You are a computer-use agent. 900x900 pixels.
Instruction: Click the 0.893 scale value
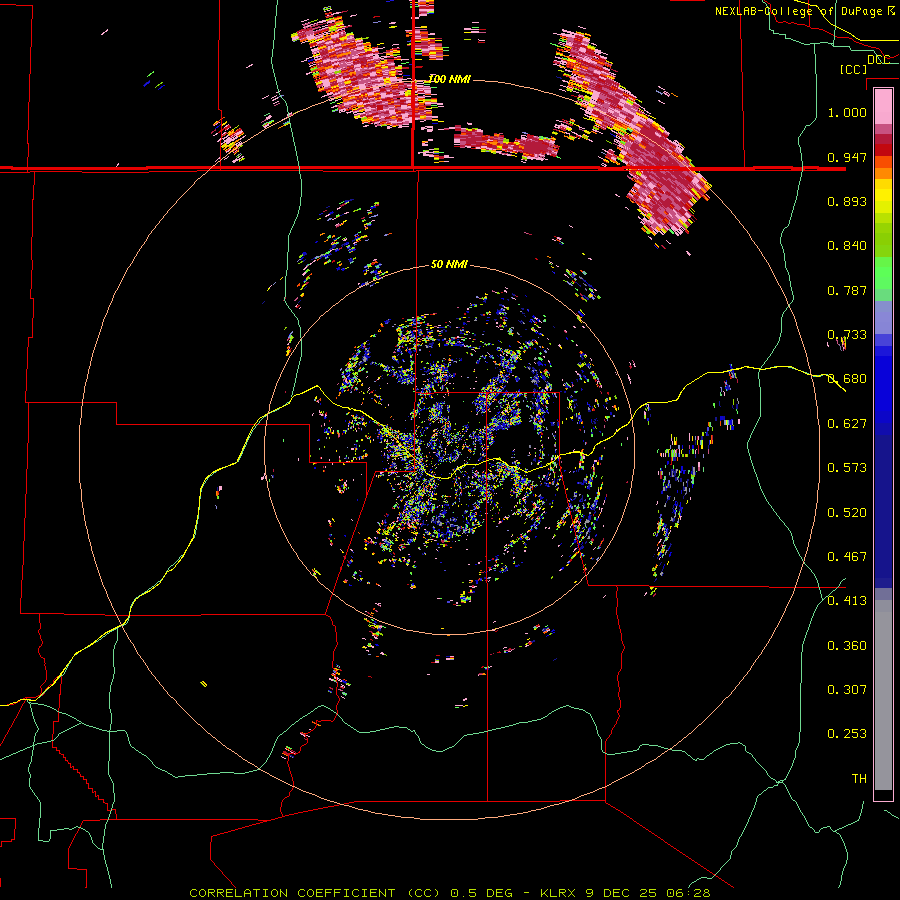pyautogui.click(x=847, y=201)
